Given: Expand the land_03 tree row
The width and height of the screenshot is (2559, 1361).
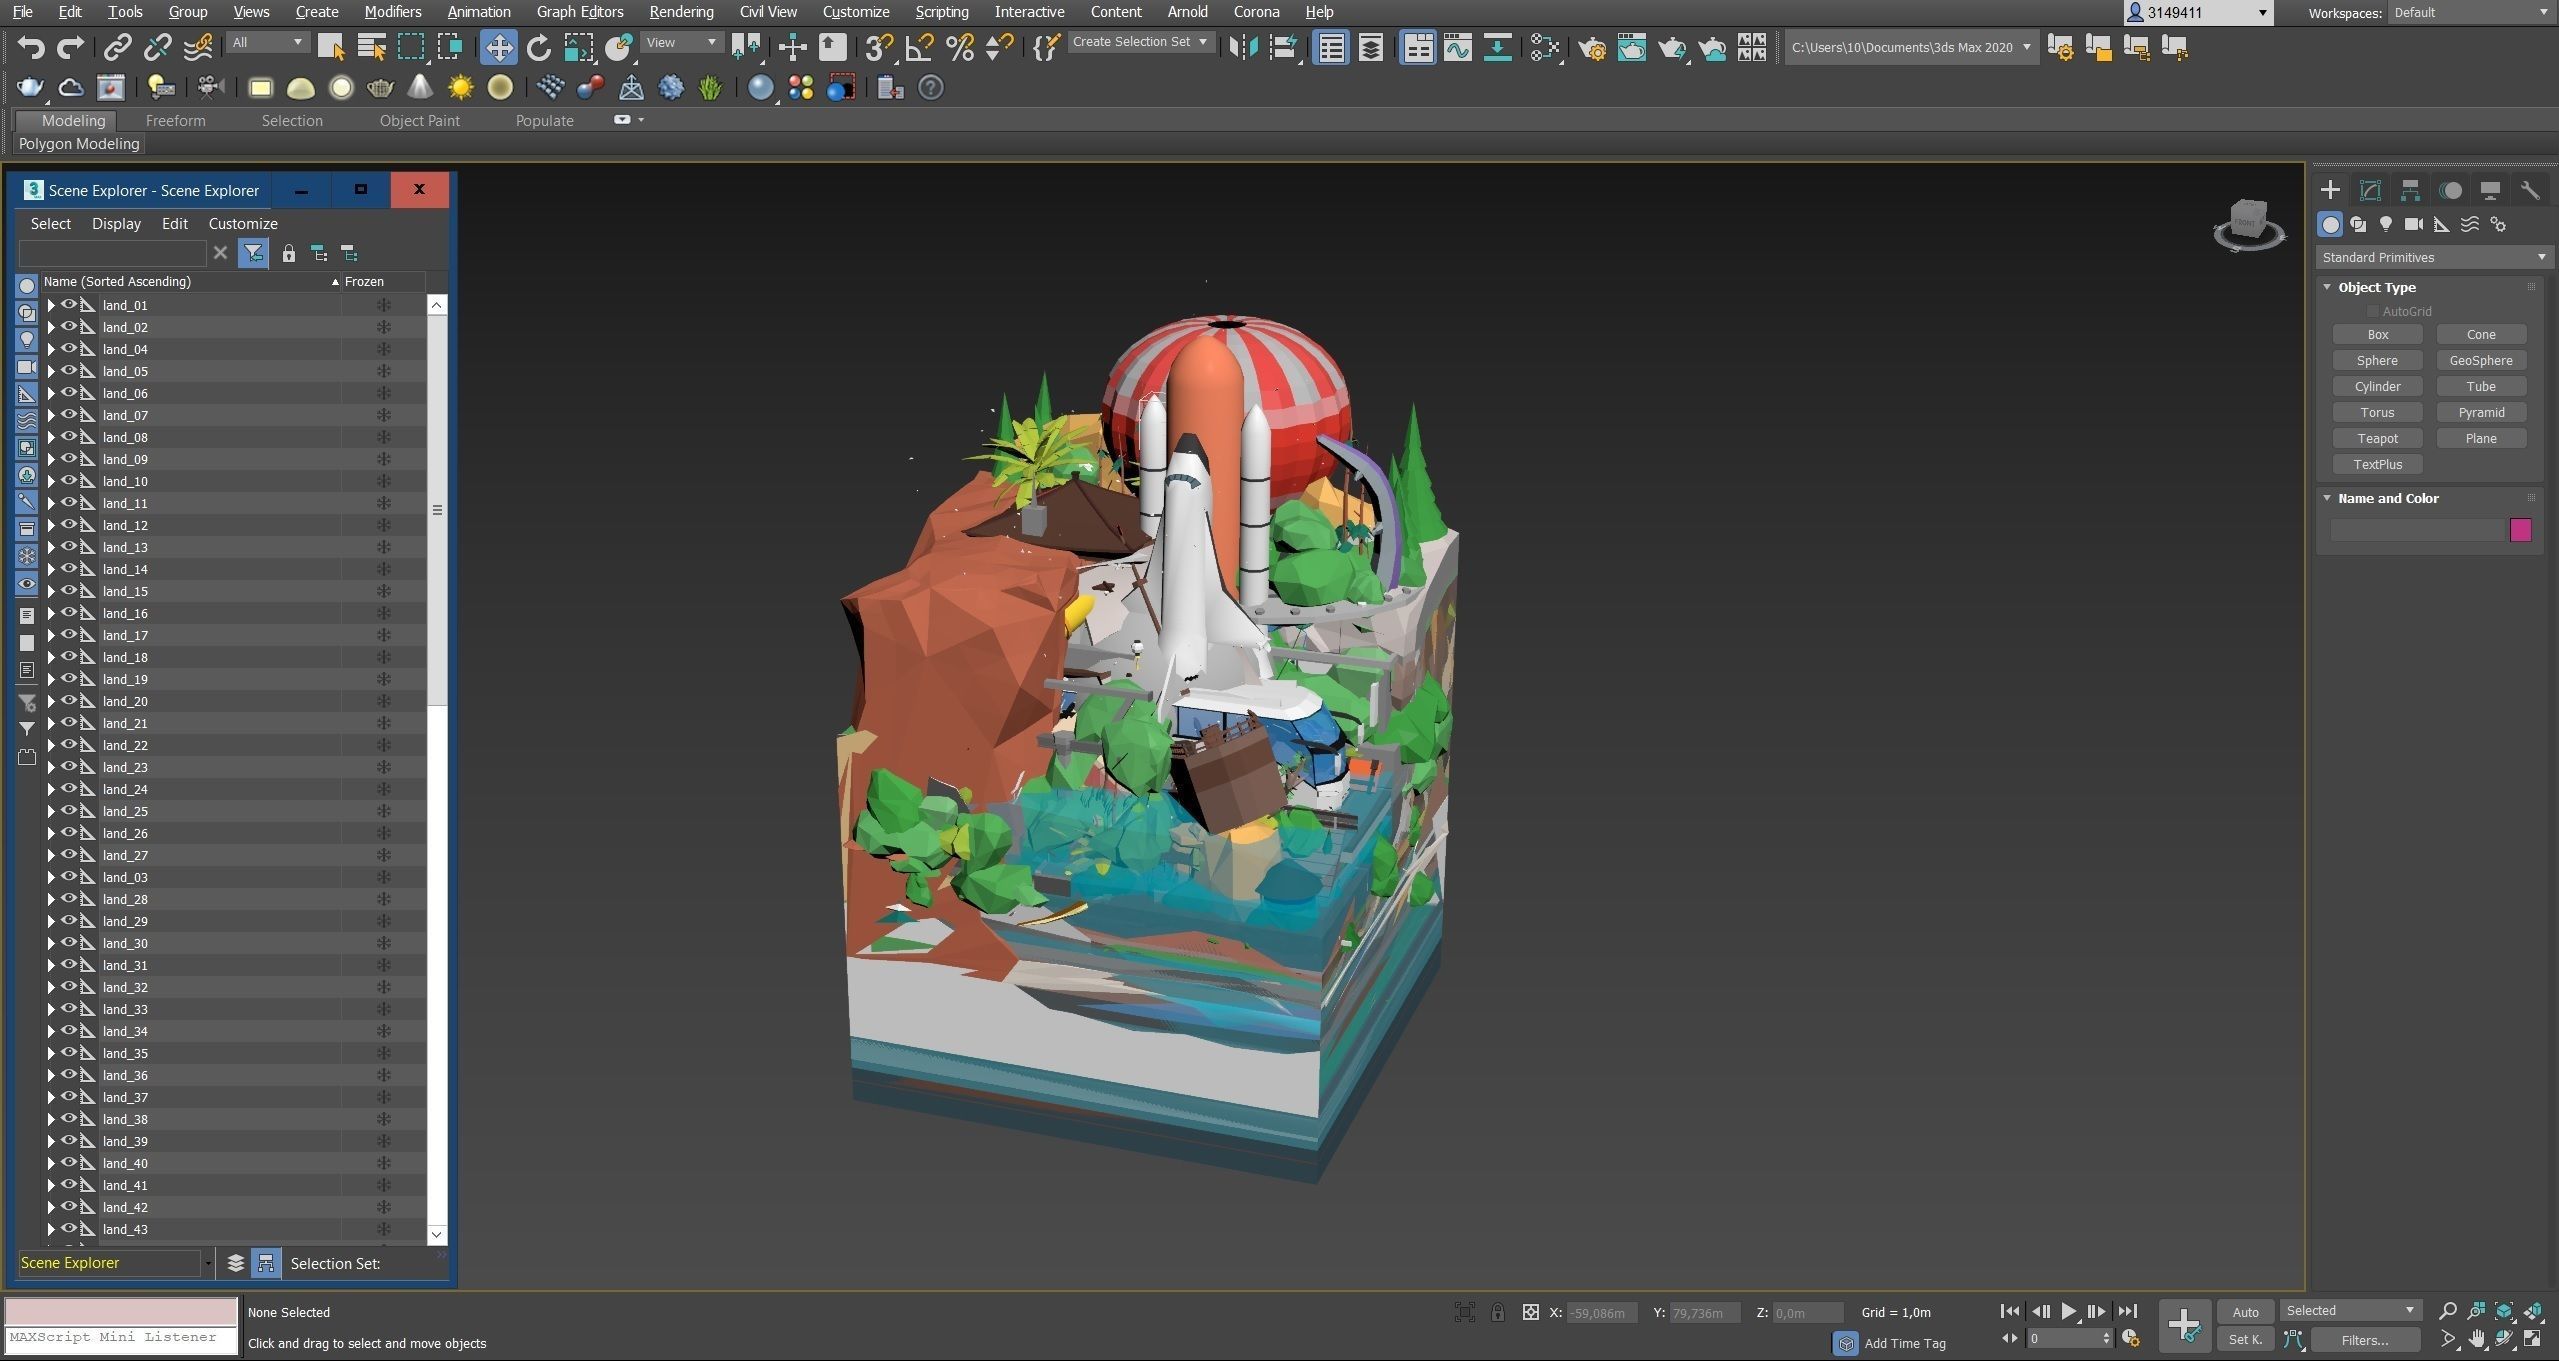Looking at the screenshot, I should tap(50, 877).
